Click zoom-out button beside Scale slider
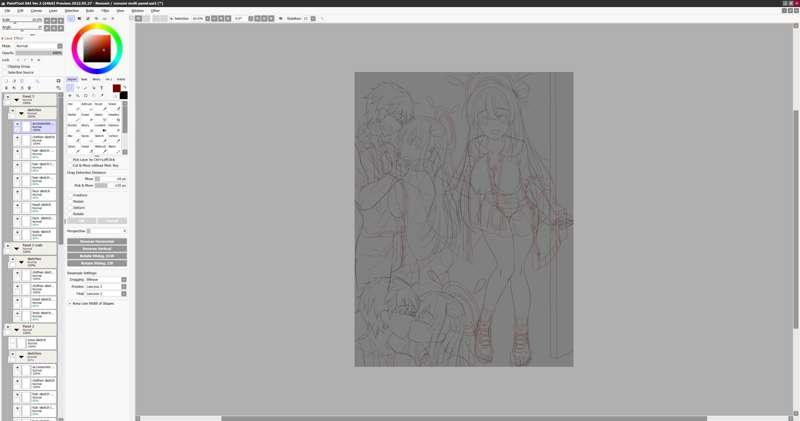800x421 pixels. click(x=47, y=21)
